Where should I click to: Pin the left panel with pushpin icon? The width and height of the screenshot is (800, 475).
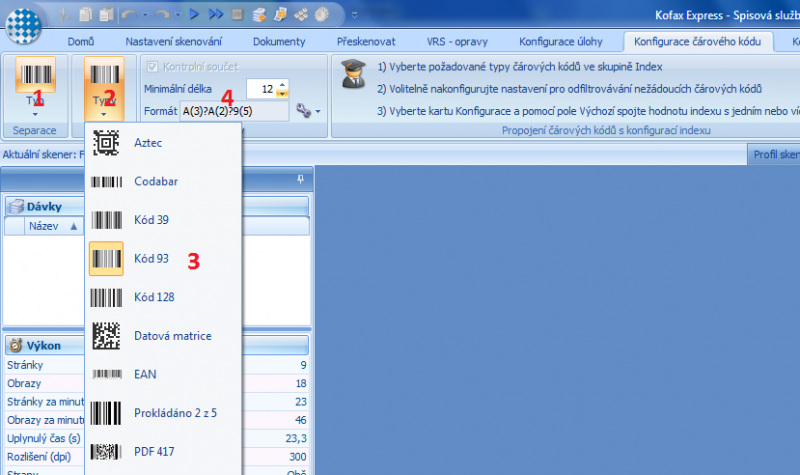(301, 179)
